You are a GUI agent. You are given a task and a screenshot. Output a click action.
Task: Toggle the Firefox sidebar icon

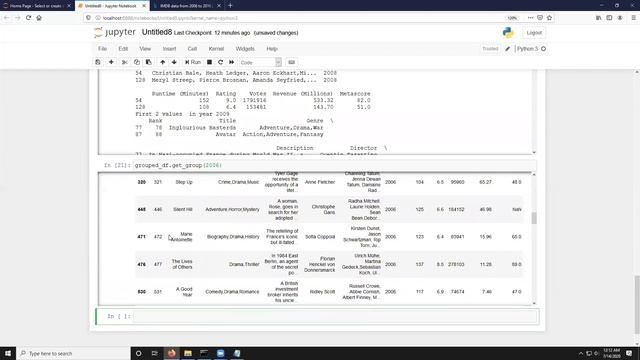[609, 18]
